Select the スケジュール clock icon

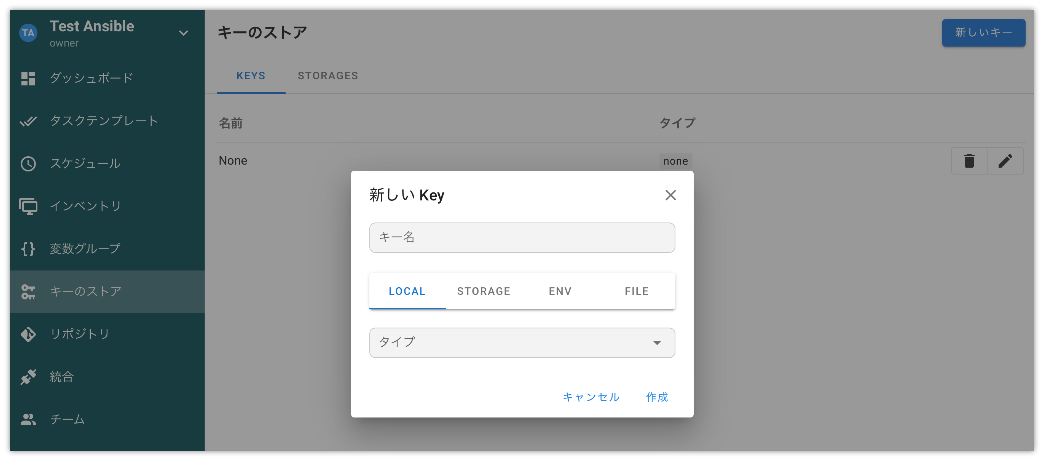[28, 164]
